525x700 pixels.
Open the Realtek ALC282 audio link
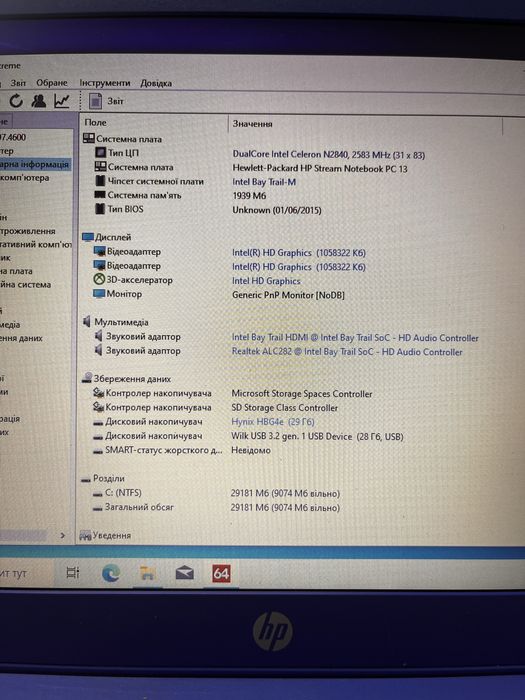[347, 352]
